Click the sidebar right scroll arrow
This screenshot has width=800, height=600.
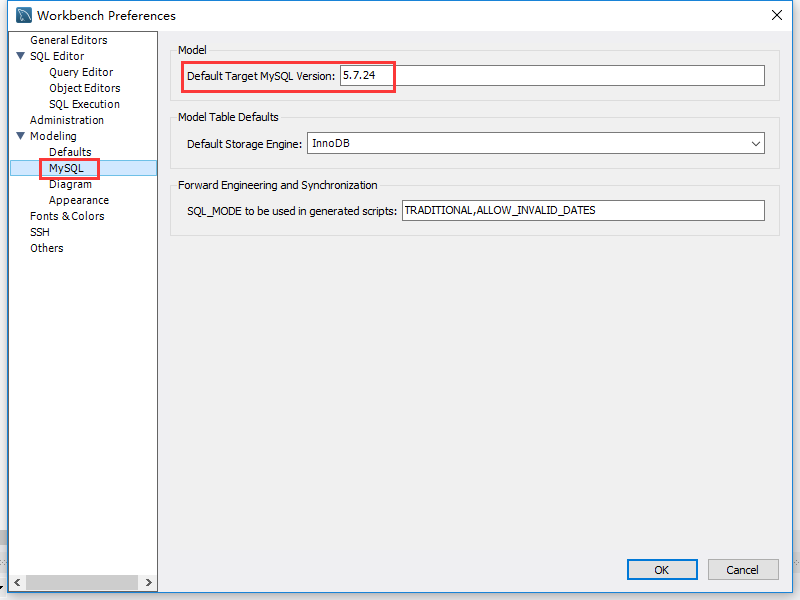pyautogui.click(x=149, y=581)
